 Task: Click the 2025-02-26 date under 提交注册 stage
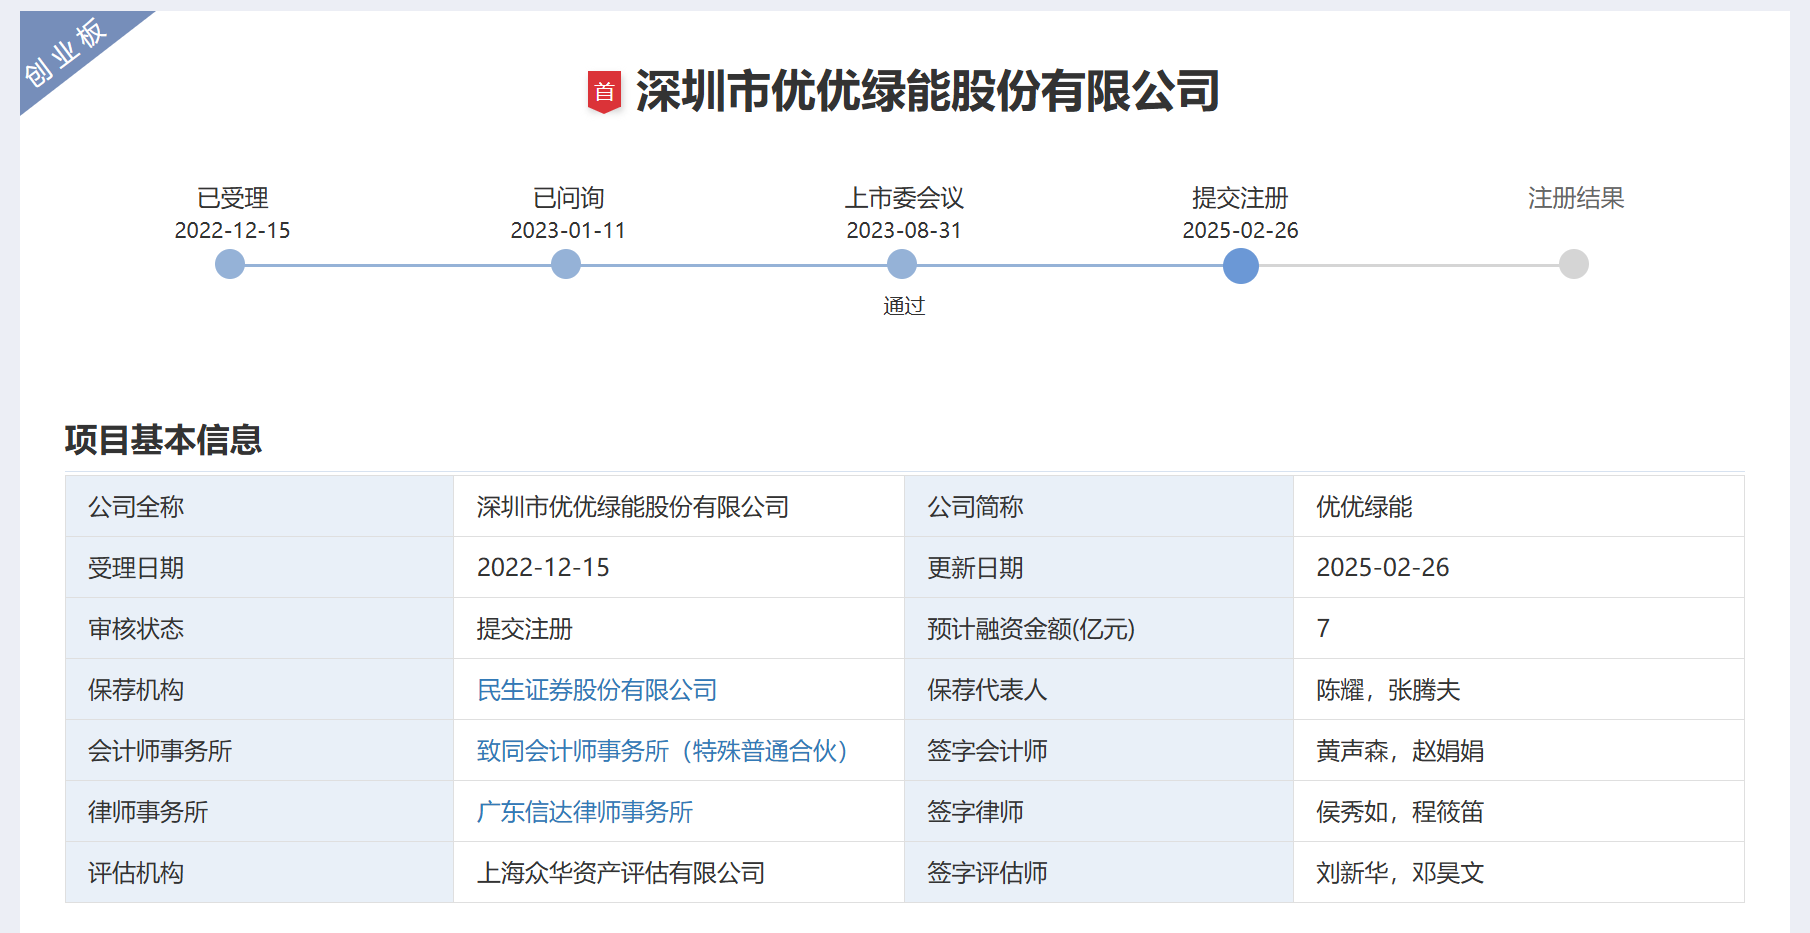(x=1240, y=231)
